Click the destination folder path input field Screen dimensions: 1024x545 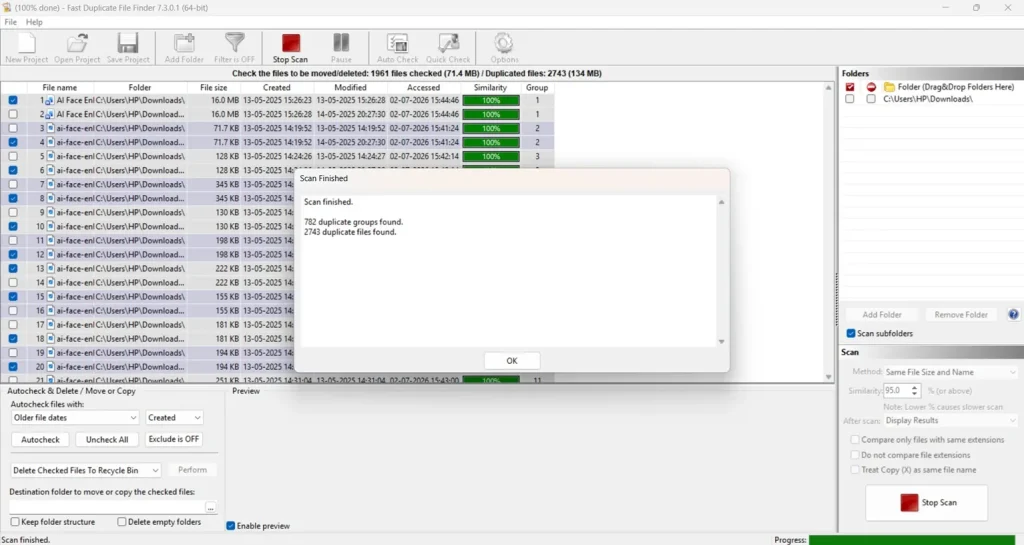point(107,507)
